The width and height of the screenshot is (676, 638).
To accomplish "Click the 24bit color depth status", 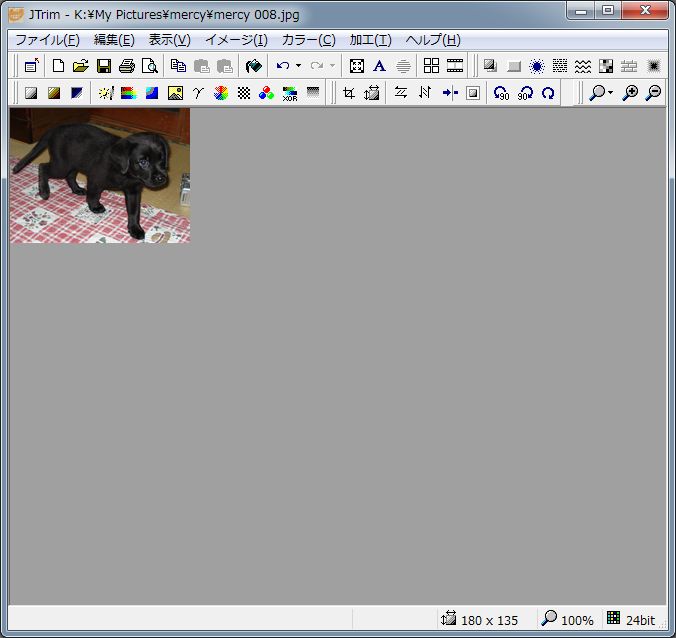I will (640, 620).
